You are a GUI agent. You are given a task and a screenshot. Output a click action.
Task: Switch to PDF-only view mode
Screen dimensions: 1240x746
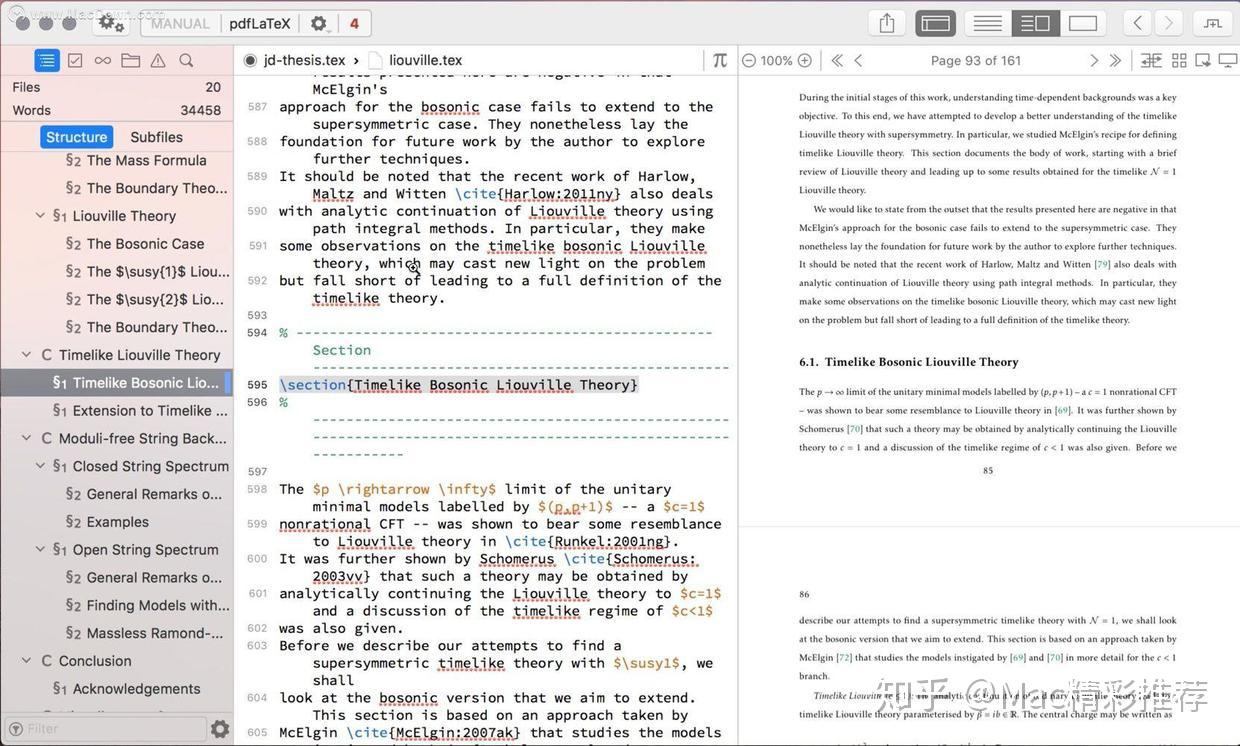(1083, 22)
